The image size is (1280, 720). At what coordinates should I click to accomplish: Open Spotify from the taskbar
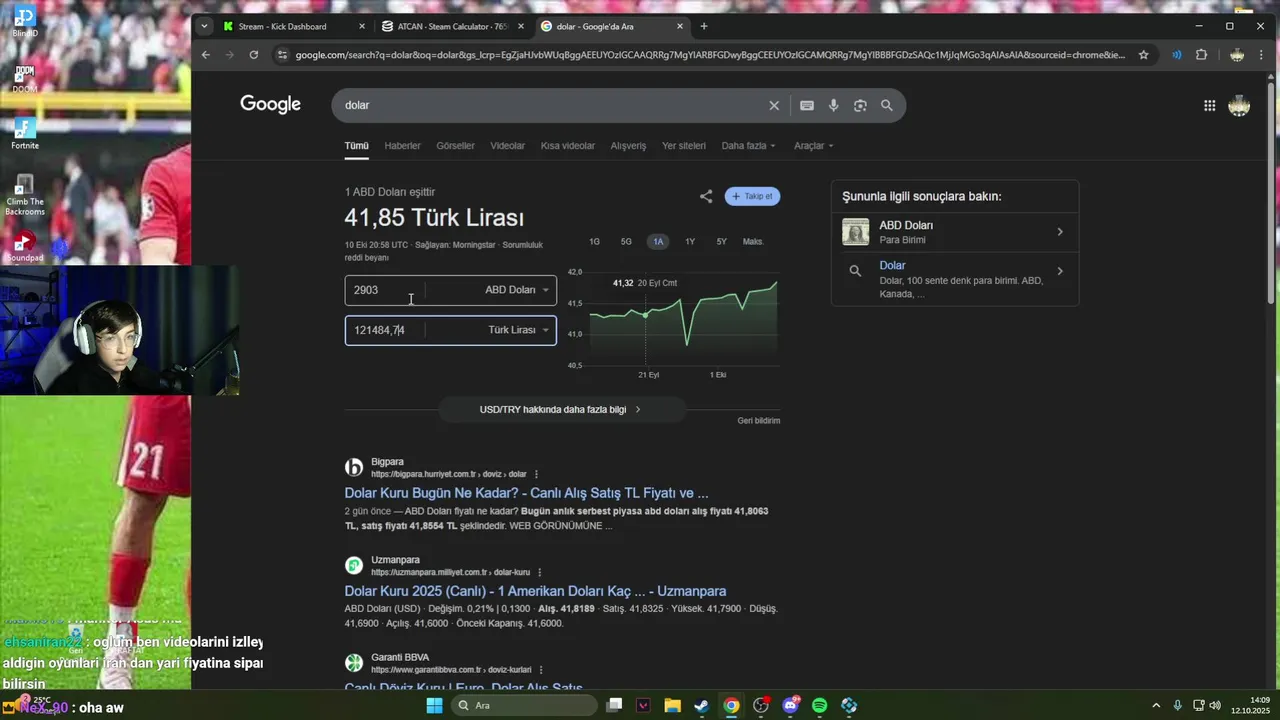point(820,705)
